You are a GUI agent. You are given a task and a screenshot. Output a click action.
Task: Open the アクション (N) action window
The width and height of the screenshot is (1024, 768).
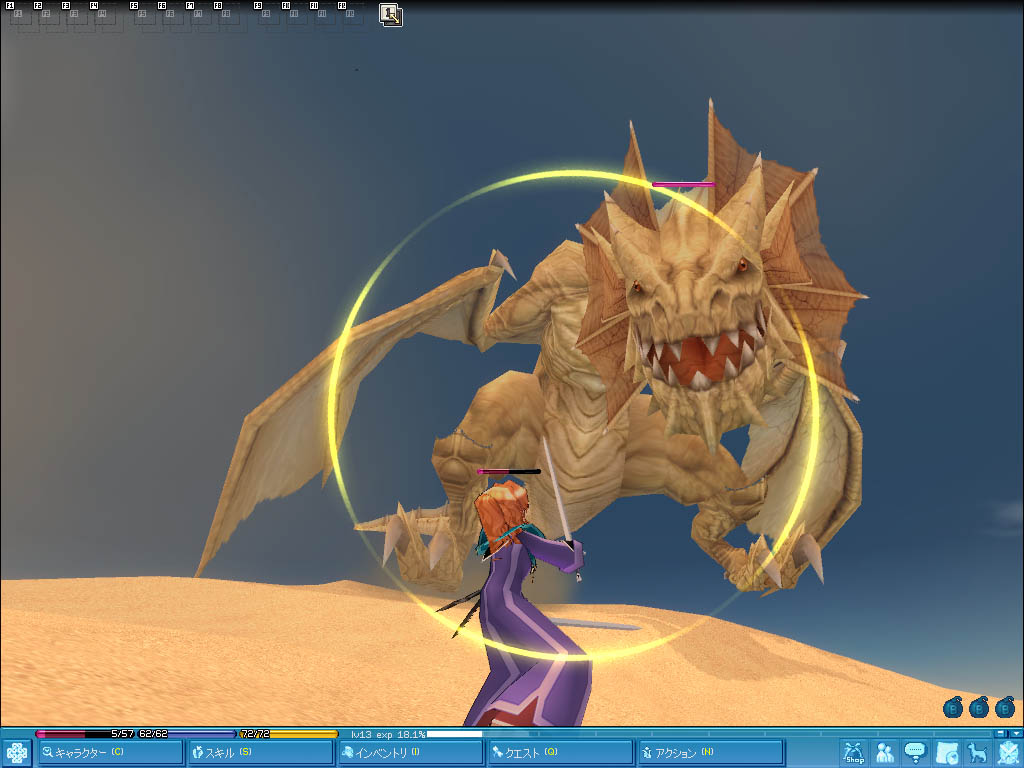(711, 753)
